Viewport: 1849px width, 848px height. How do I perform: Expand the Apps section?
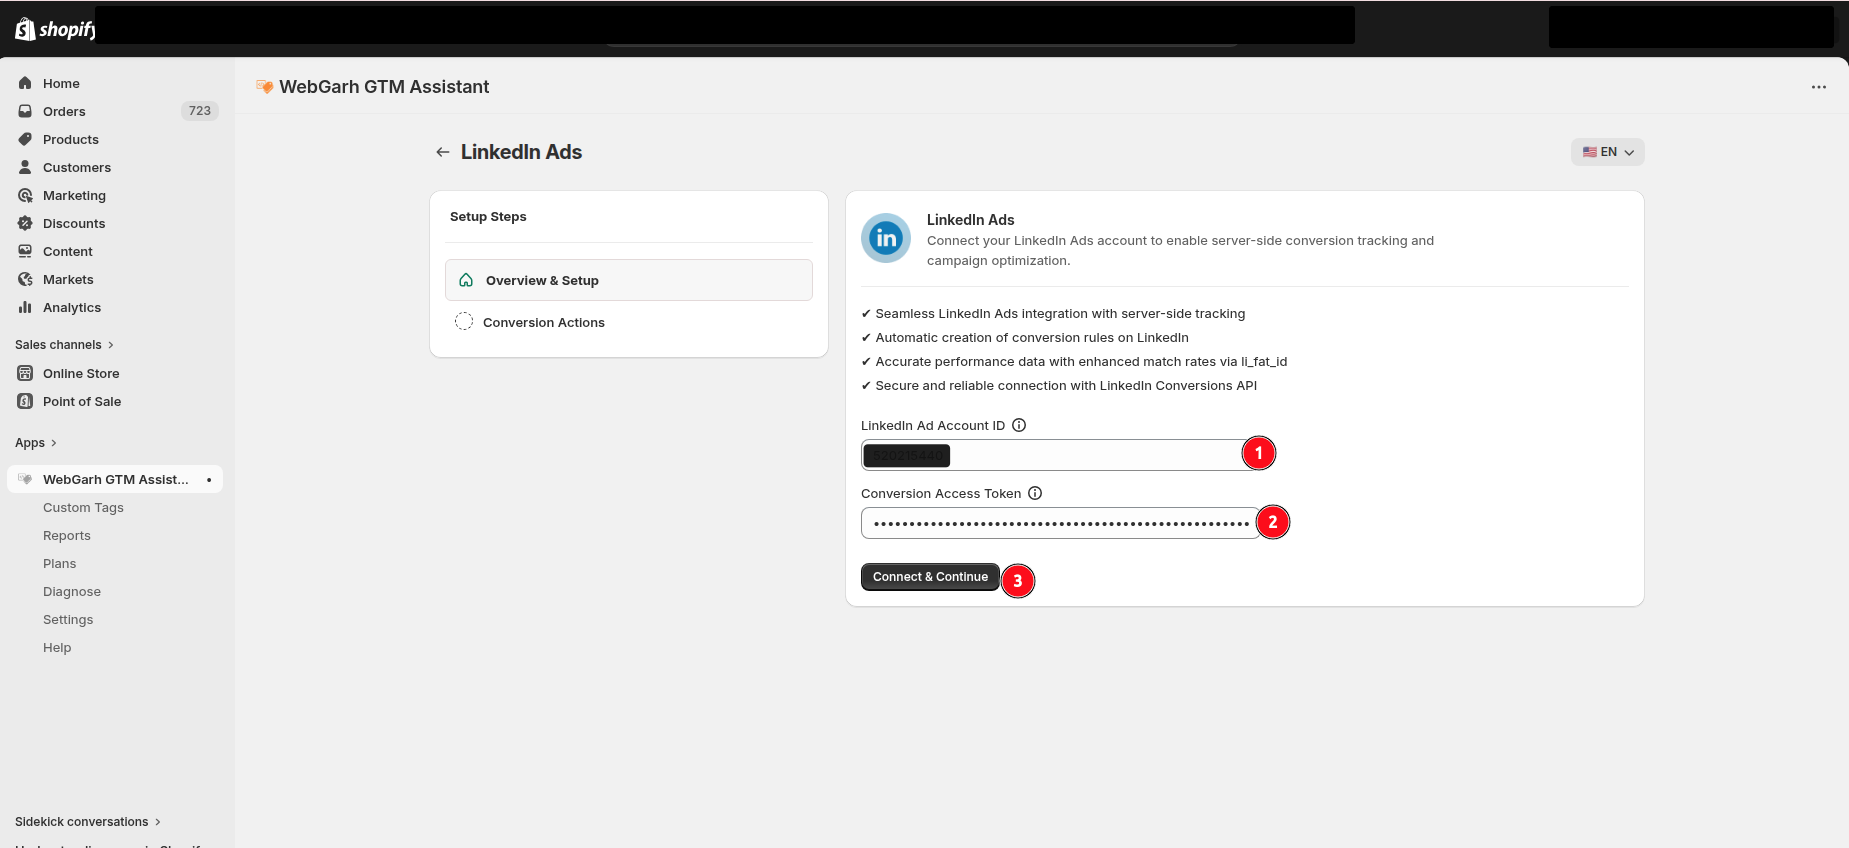tap(36, 443)
